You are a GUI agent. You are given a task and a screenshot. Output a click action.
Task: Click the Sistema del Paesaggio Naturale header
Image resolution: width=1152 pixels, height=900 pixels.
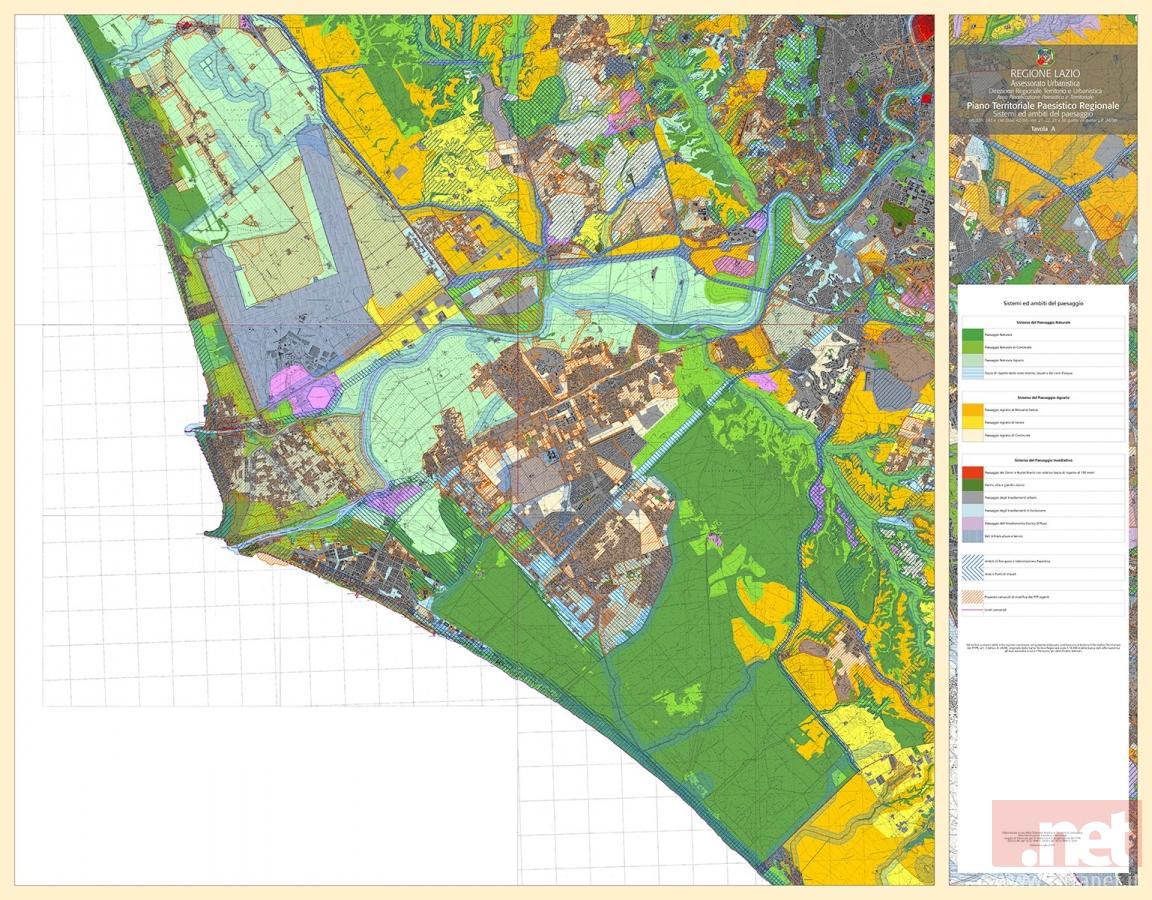1042,323
